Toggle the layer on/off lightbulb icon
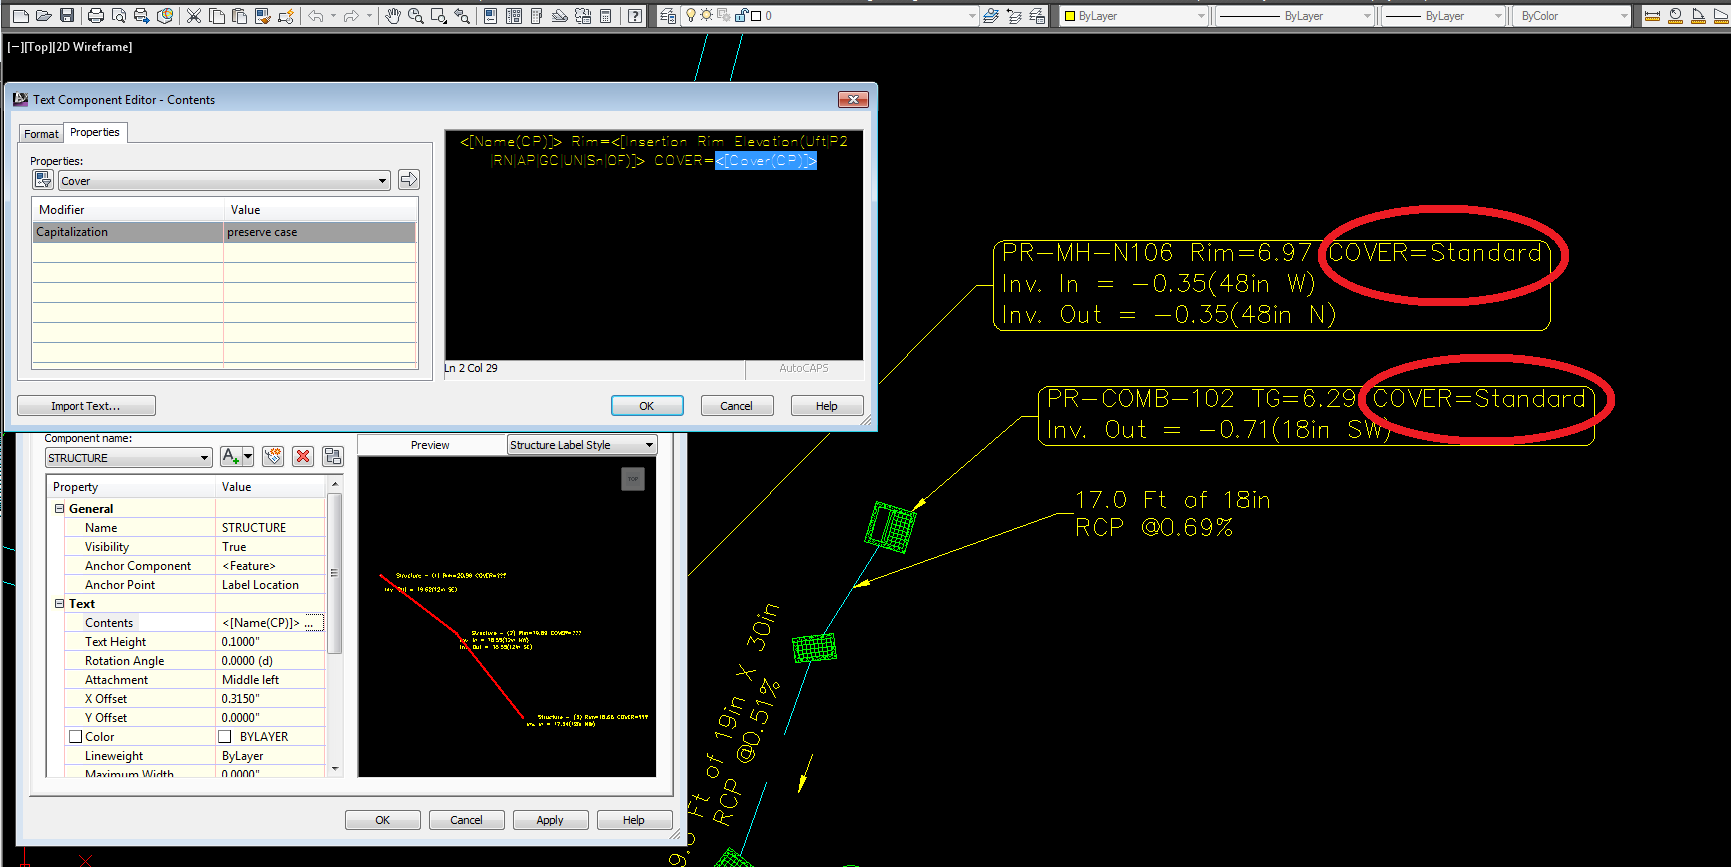 (691, 15)
